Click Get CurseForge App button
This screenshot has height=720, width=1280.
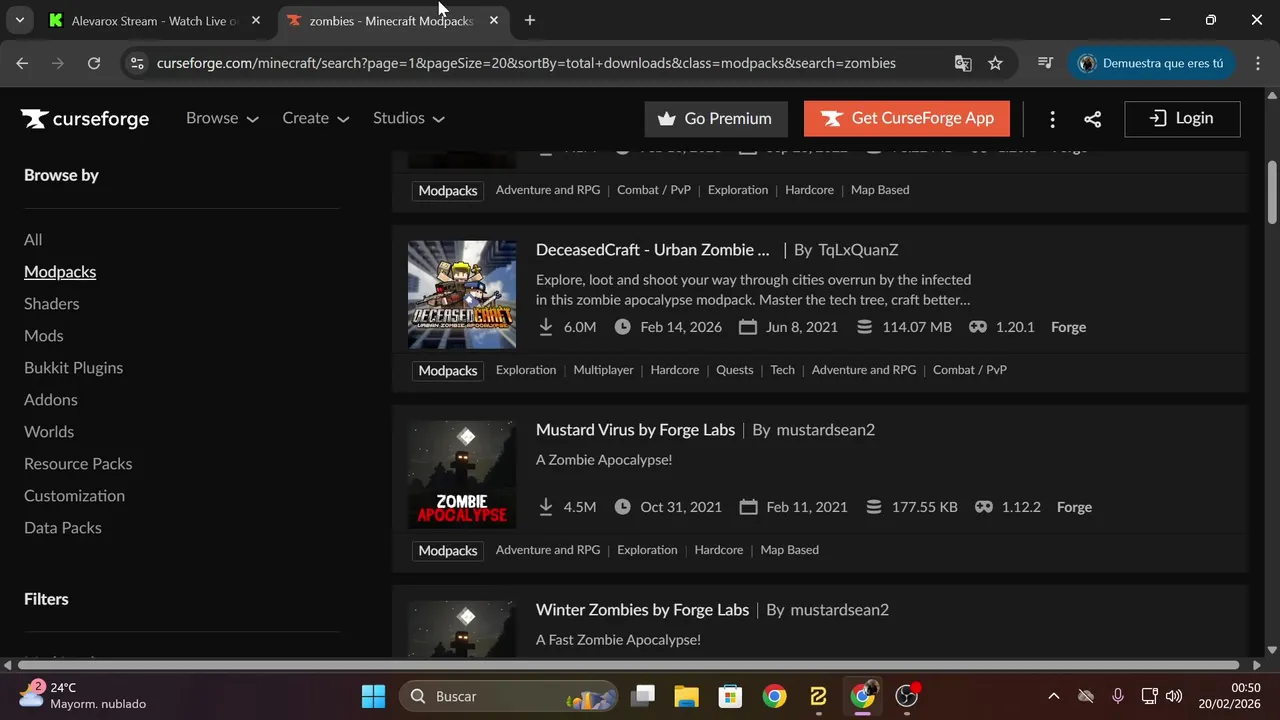point(907,119)
